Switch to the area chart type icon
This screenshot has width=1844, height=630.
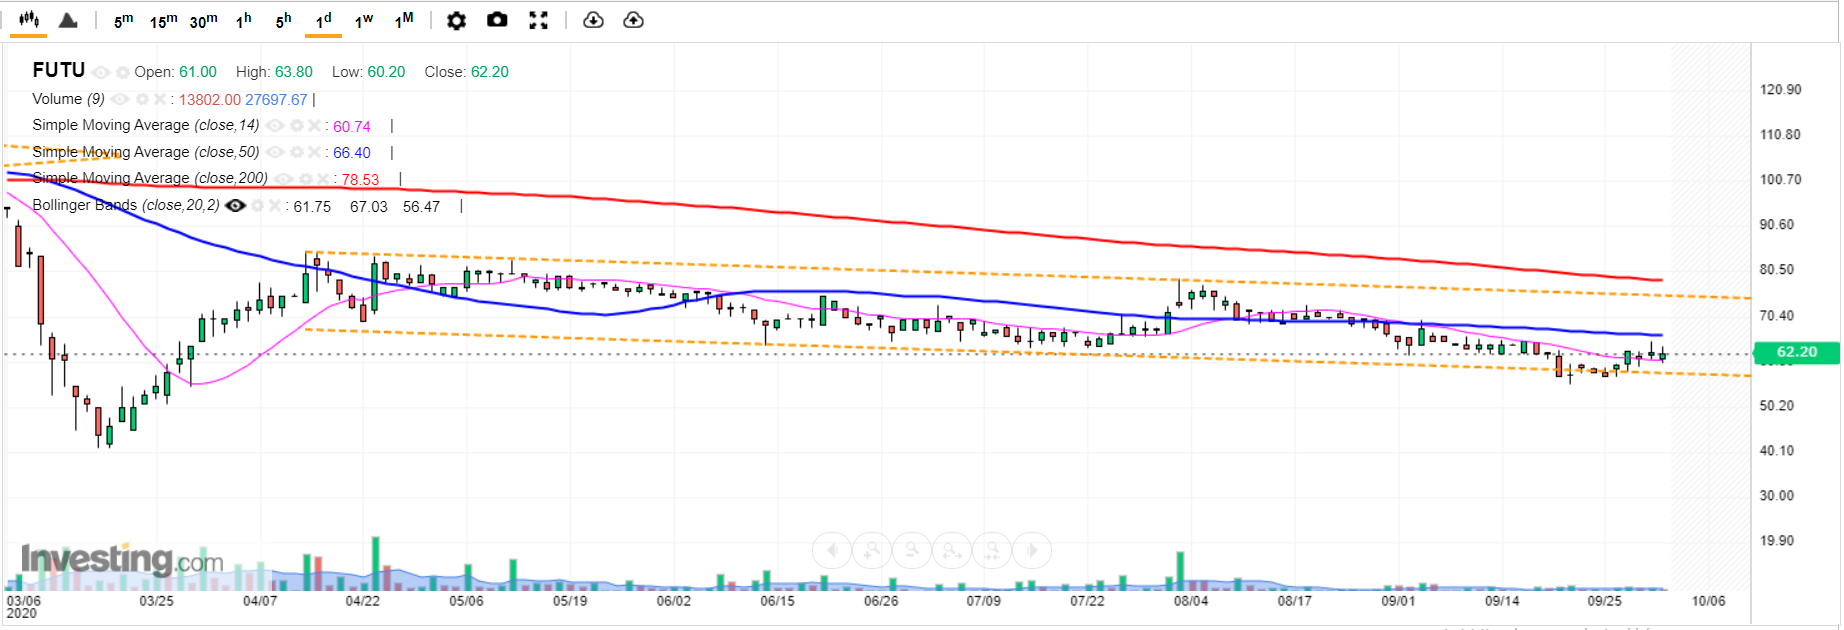pyautogui.click(x=68, y=20)
